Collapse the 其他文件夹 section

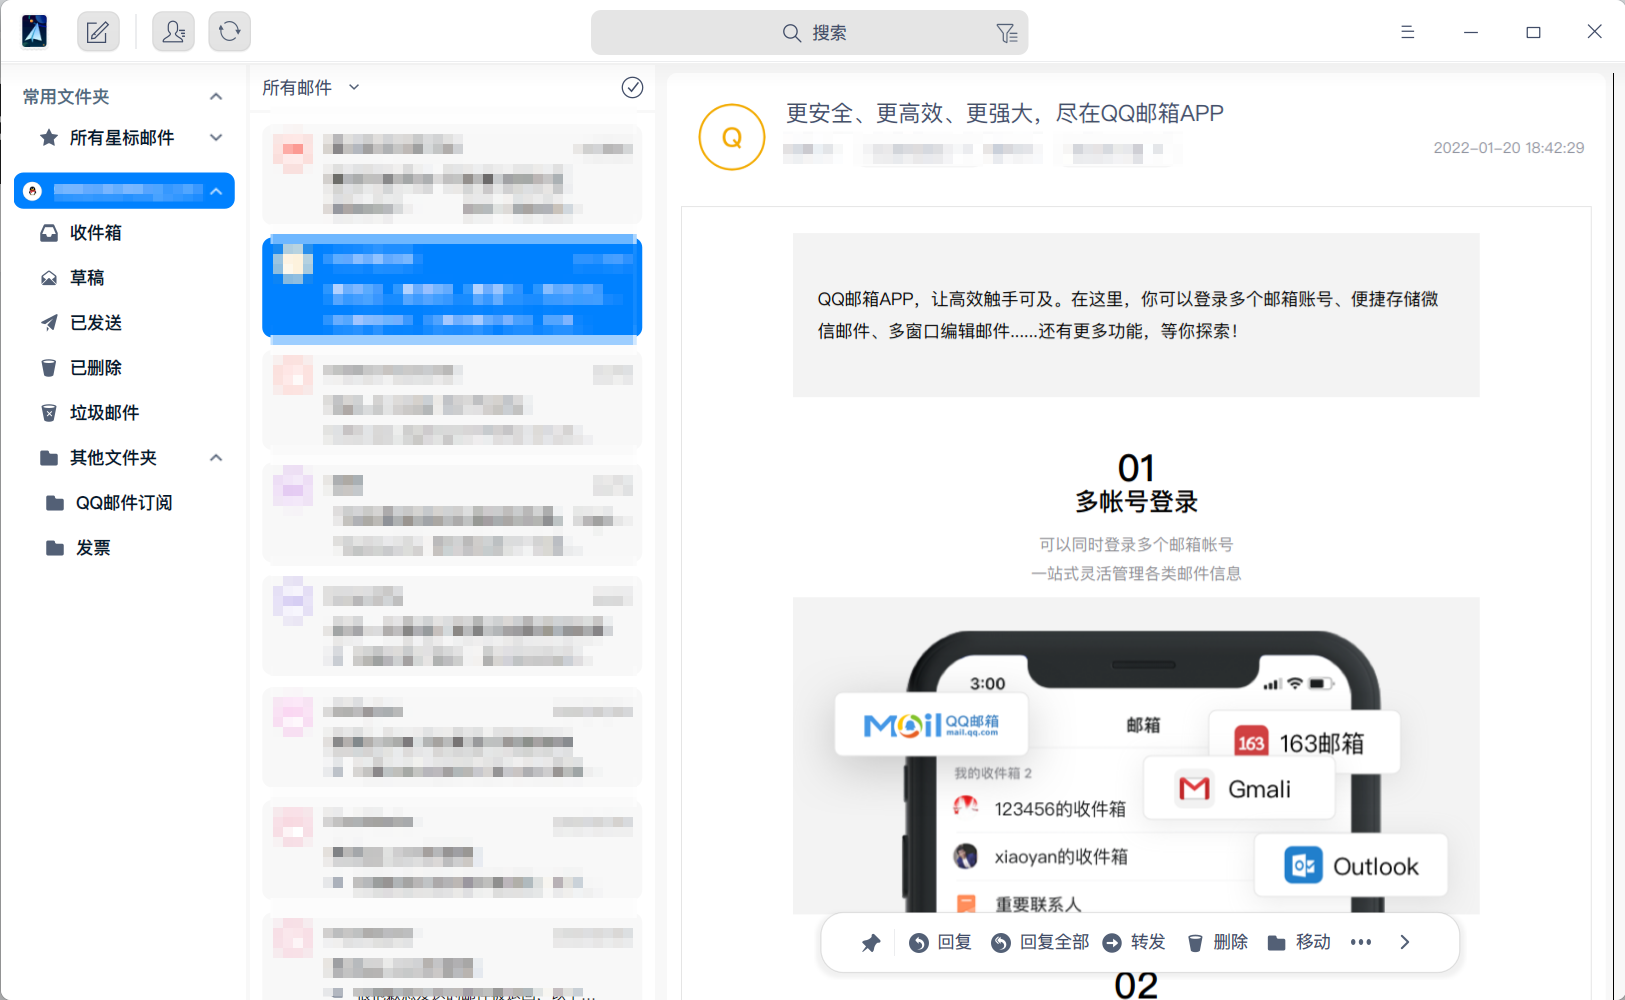pyautogui.click(x=215, y=457)
